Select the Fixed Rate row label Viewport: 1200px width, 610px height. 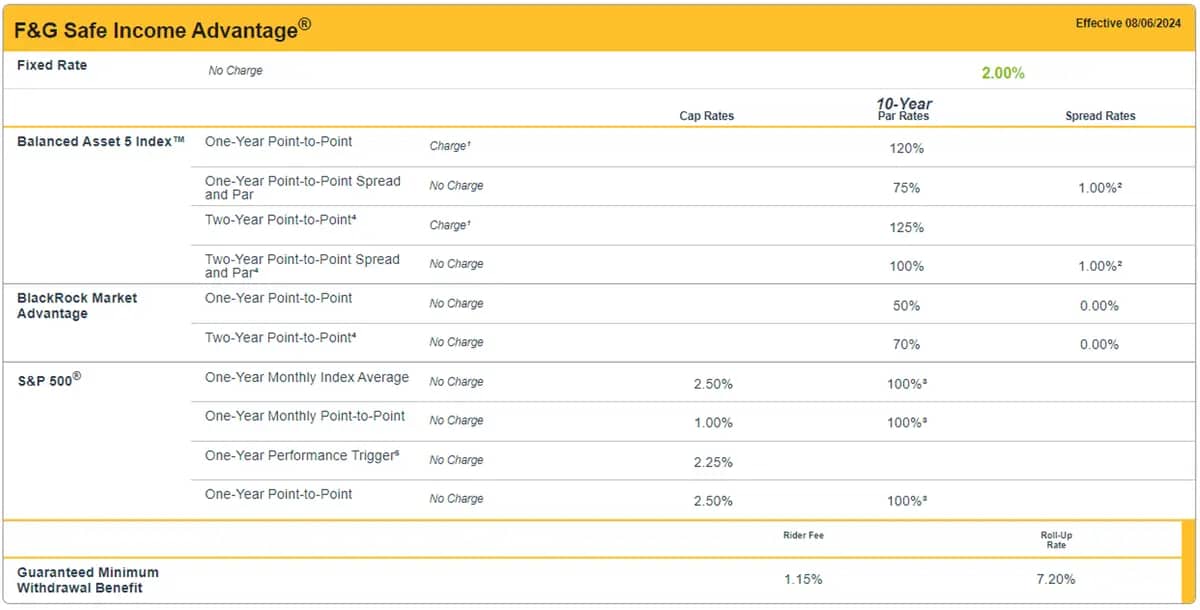tap(52, 65)
